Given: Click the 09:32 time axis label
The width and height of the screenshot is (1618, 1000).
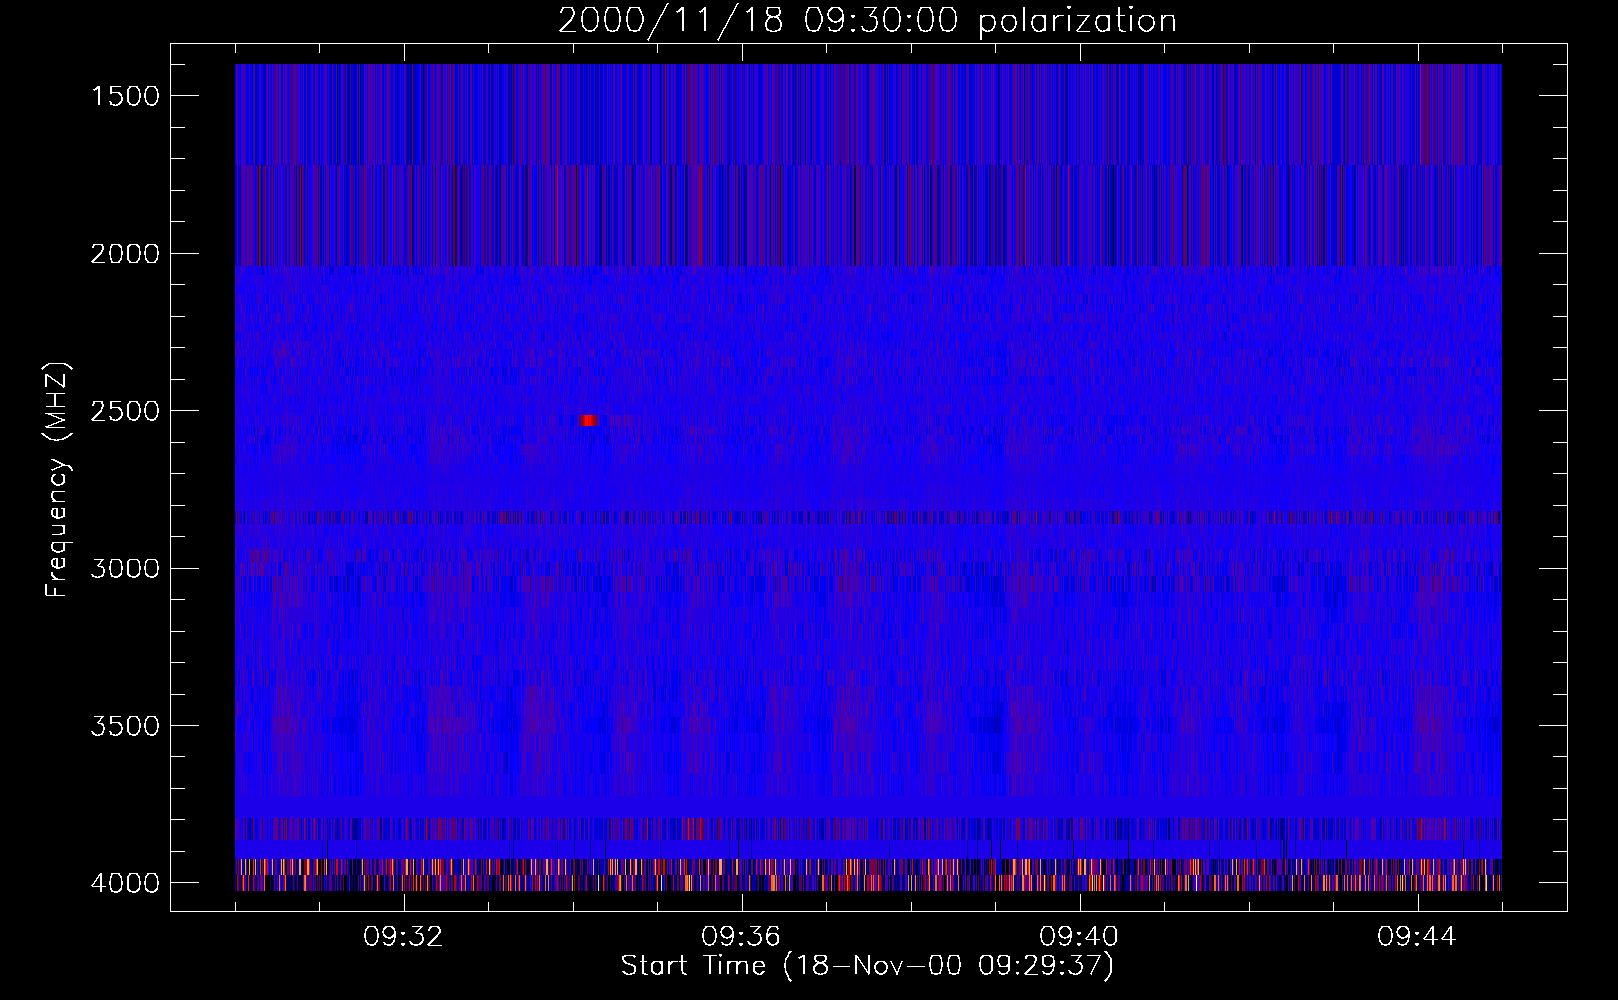Looking at the screenshot, I should [403, 937].
